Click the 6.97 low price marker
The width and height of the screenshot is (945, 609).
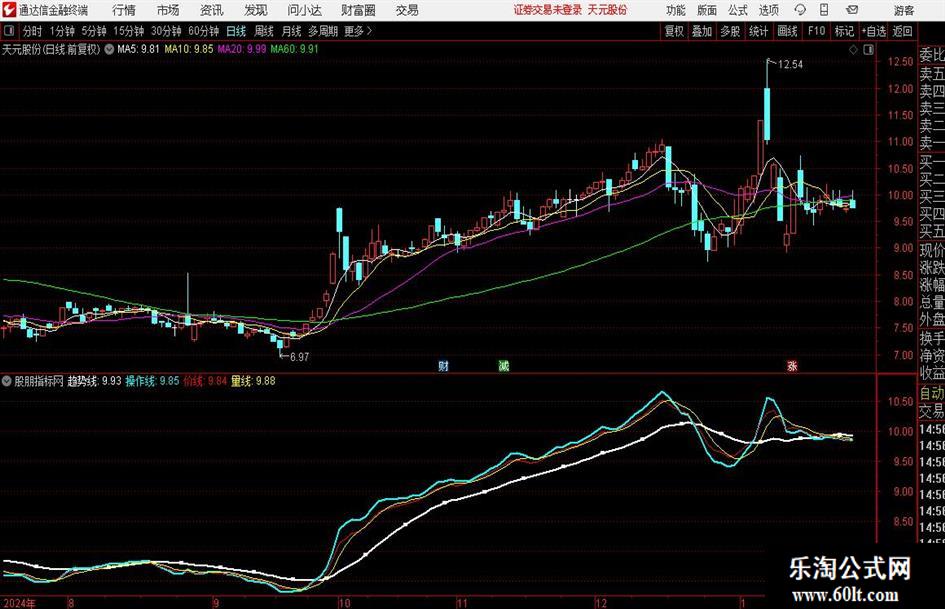click(300, 357)
